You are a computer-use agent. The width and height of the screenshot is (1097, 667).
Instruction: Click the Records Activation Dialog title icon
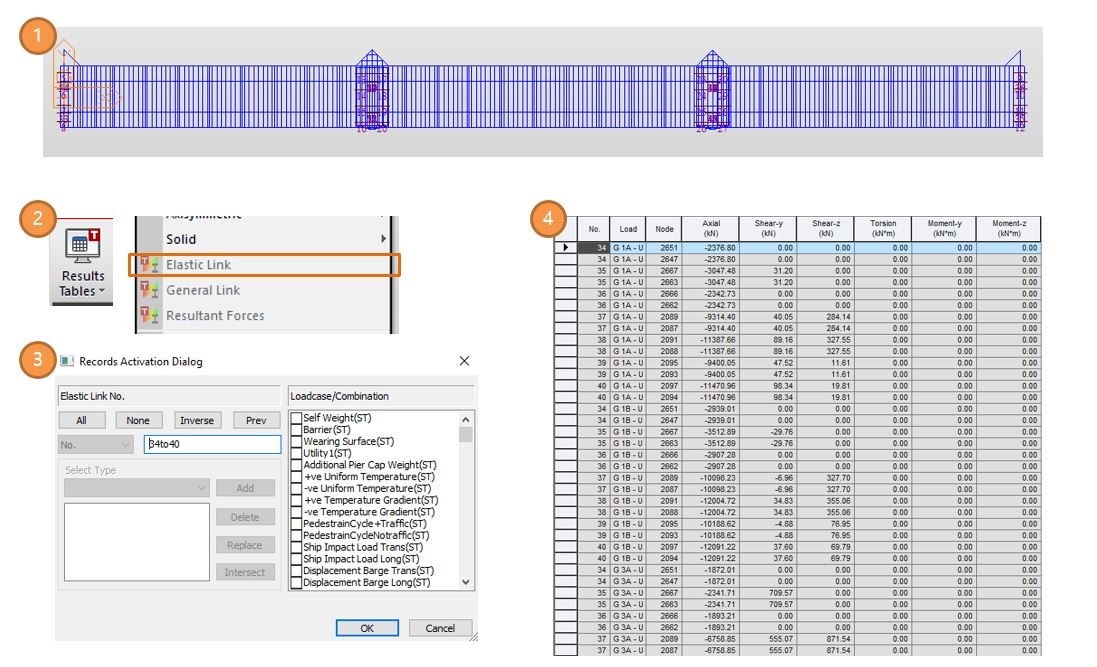click(67, 361)
